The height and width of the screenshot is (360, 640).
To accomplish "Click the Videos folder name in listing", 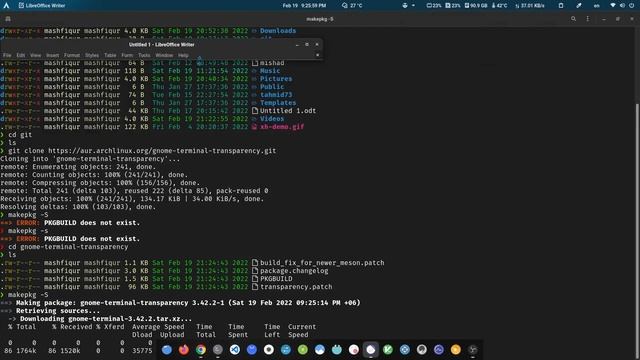I will (x=272, y=119).
